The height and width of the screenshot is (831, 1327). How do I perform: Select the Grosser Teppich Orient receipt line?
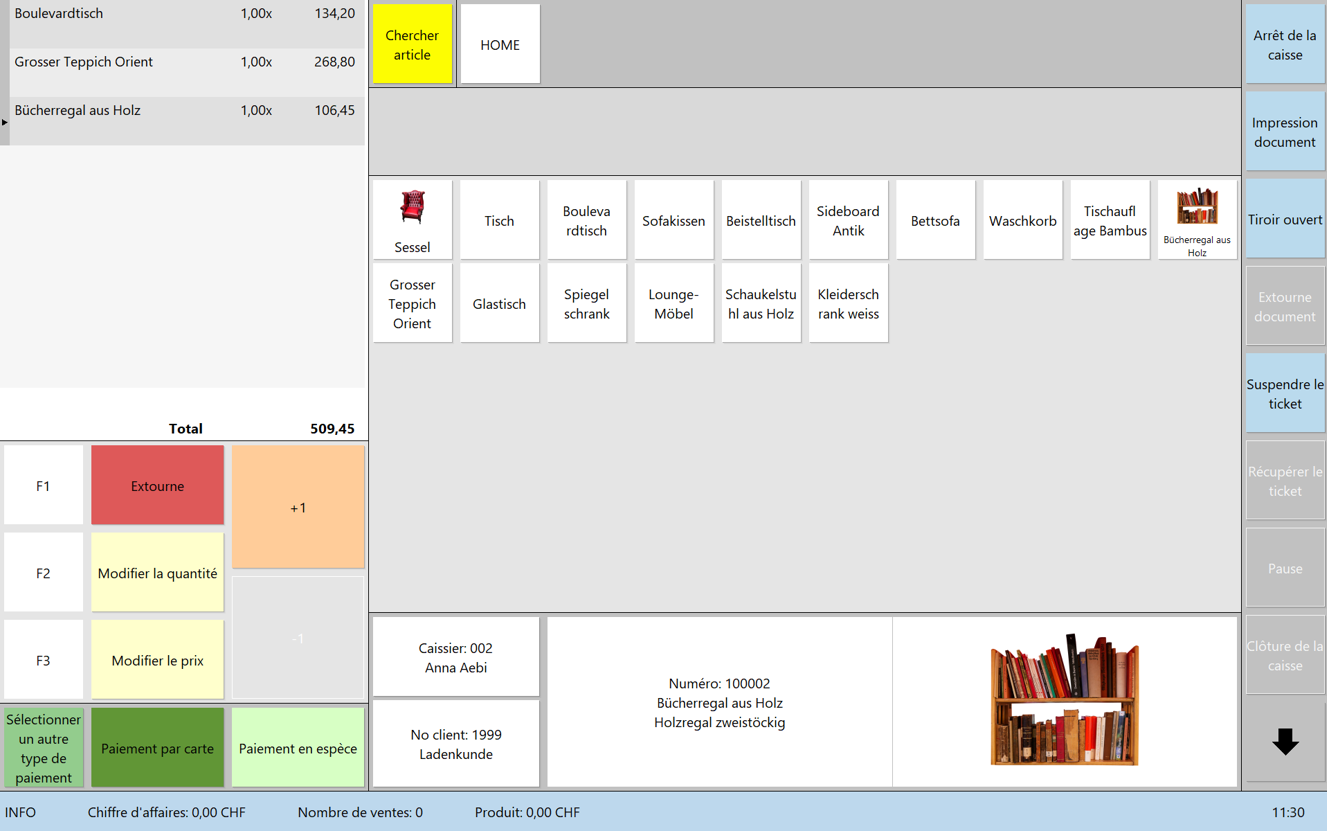click(x=184, y=62)
